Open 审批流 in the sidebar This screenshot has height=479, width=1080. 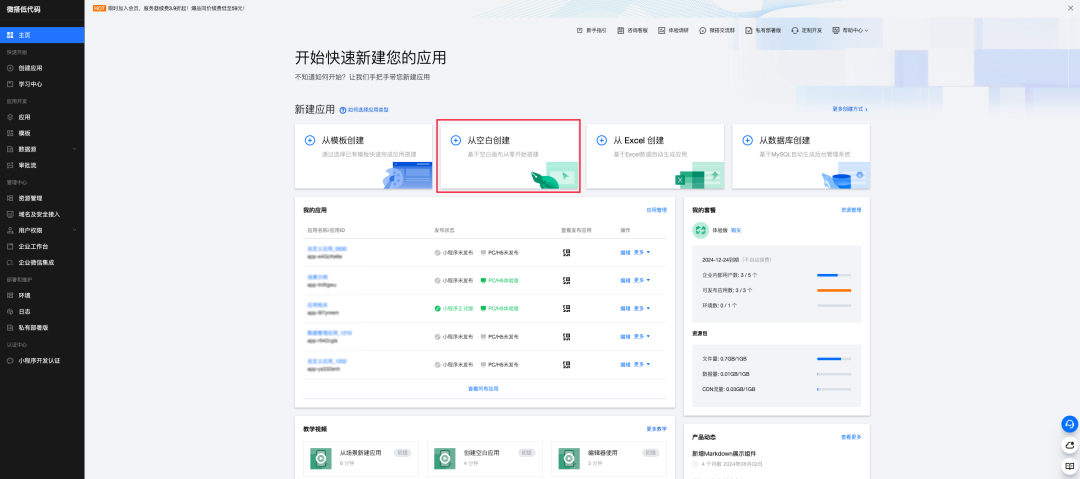click(42, 165)
